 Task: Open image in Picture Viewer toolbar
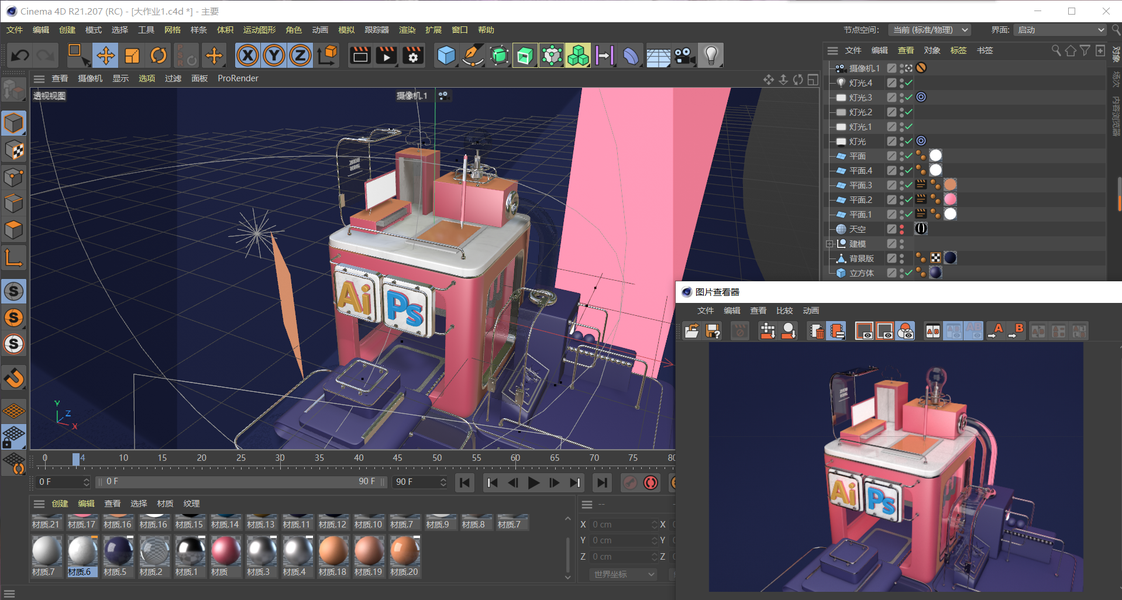(x=691, y=330)
